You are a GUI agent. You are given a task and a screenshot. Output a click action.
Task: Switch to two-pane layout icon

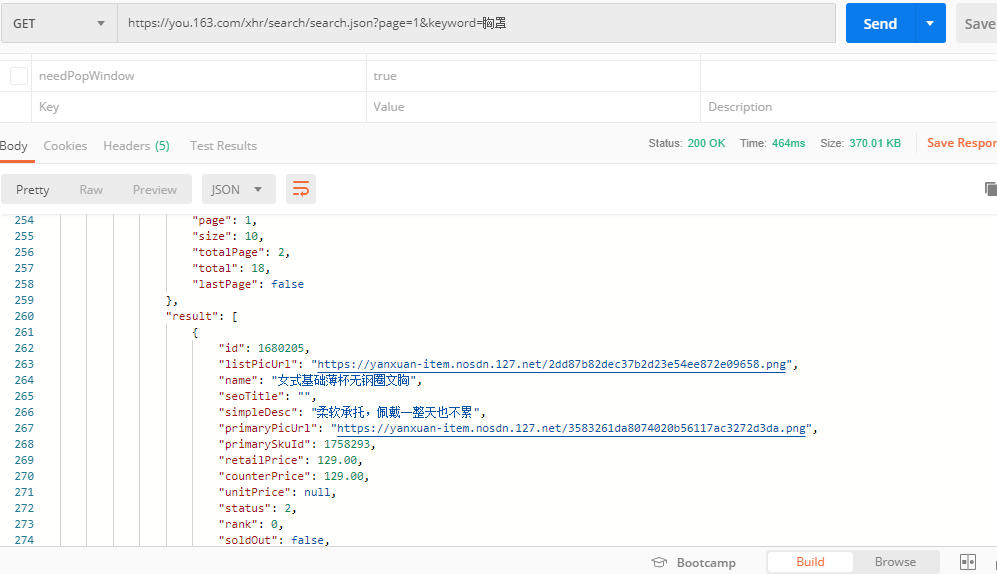[x=967, y=562]
